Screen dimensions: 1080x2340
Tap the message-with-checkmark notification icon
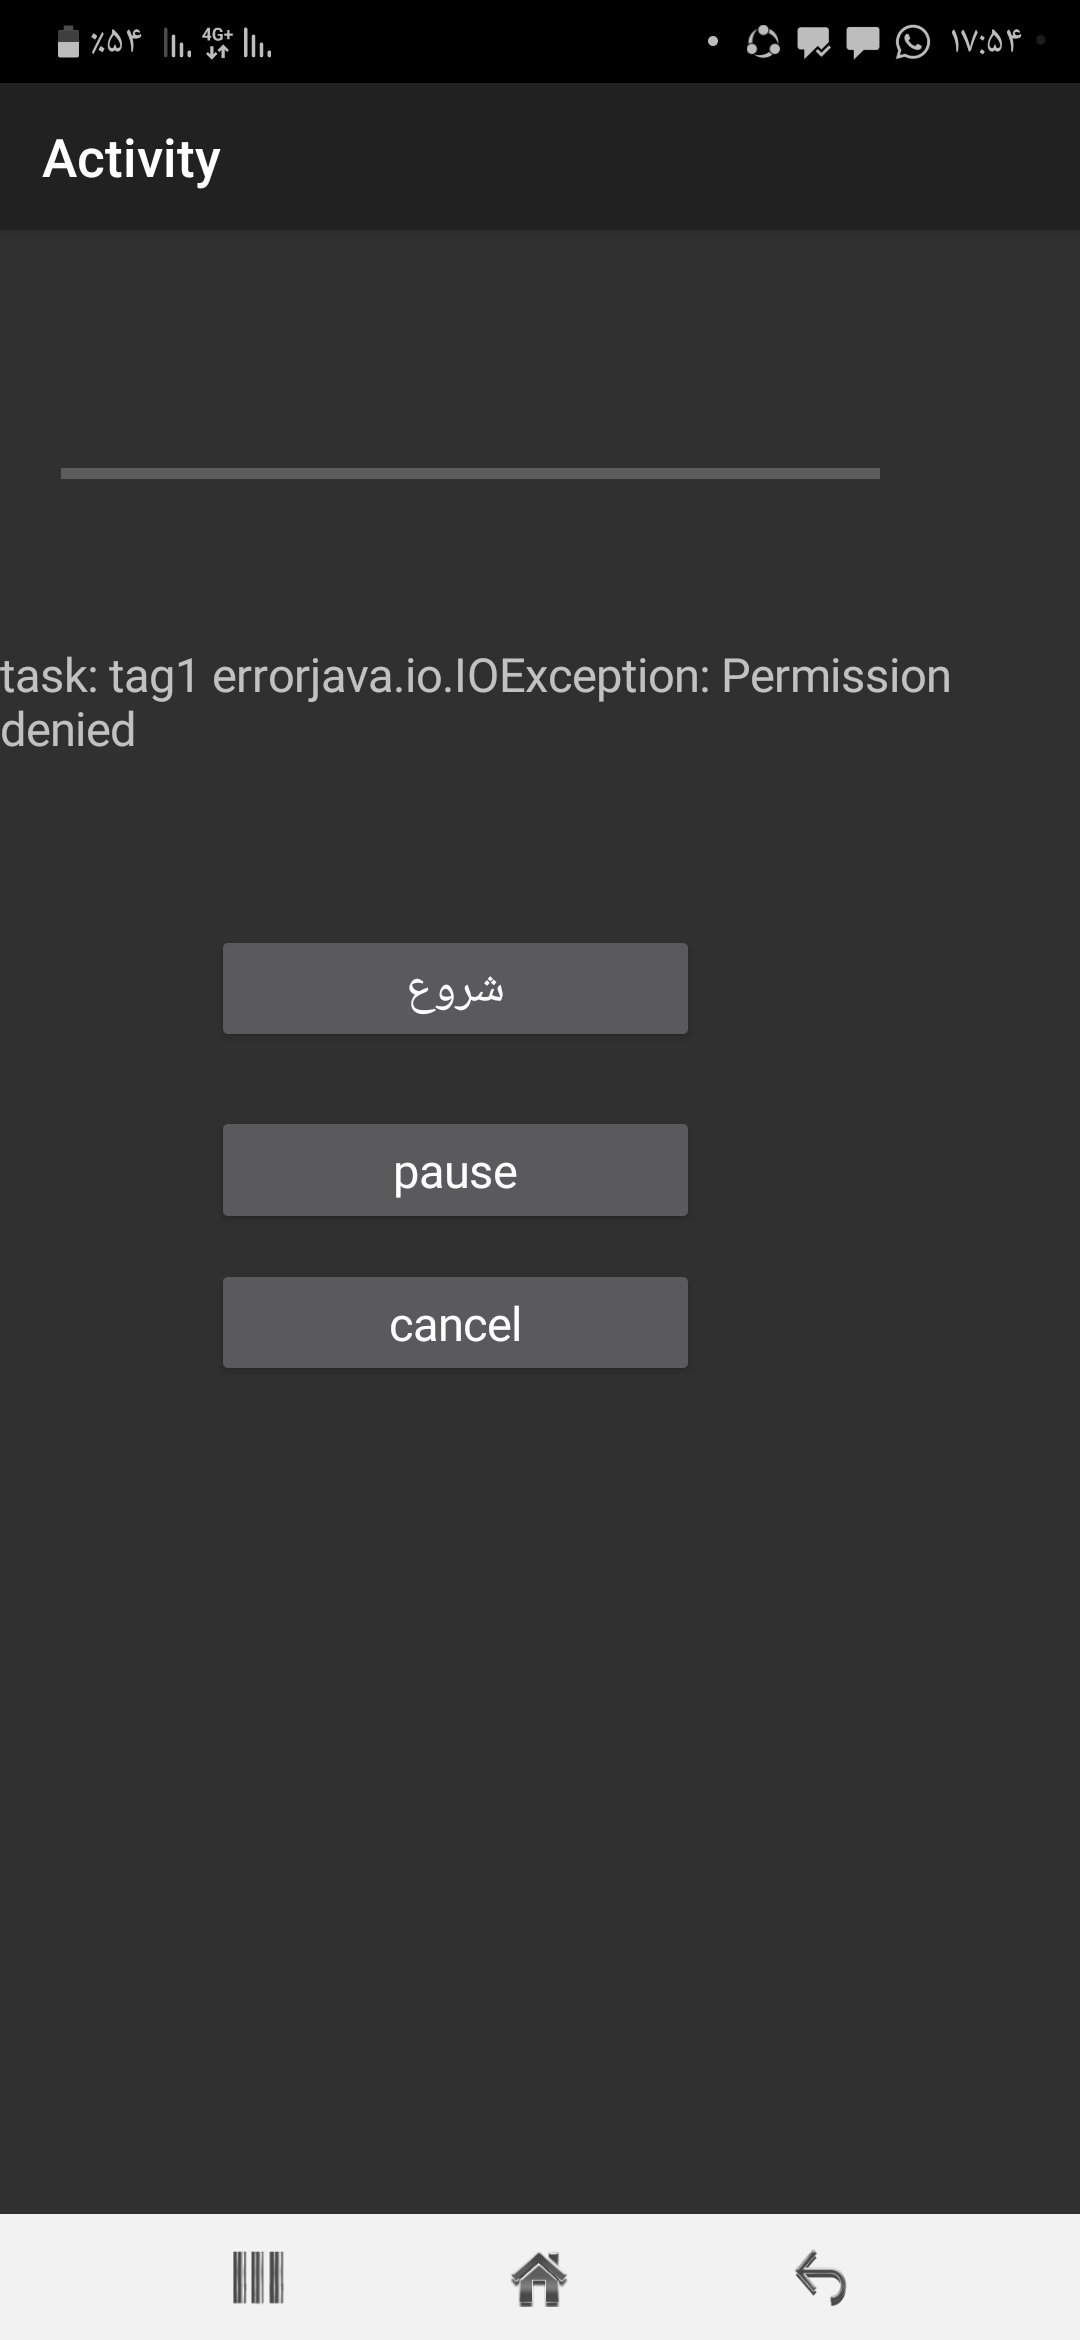[x=813, y=43]
